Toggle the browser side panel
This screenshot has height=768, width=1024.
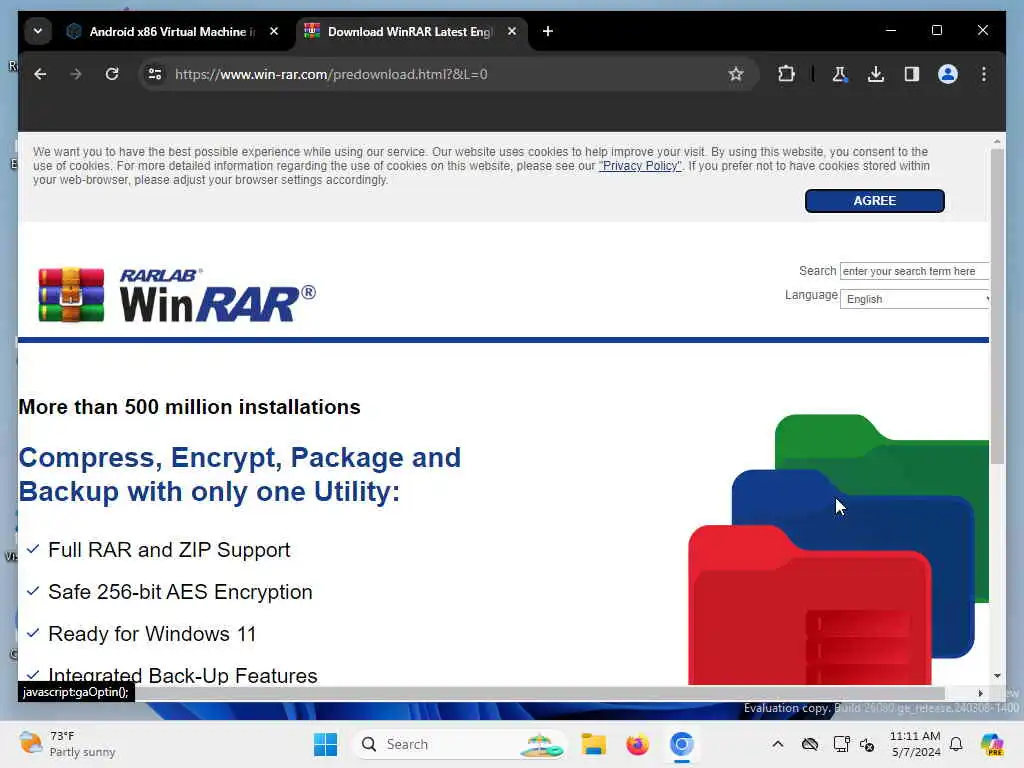(x=912, y=74)
